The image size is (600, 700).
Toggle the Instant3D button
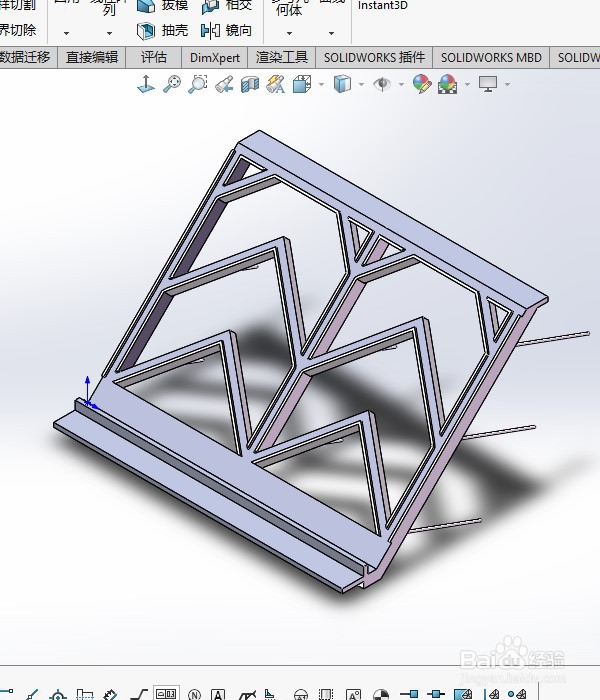383,5
